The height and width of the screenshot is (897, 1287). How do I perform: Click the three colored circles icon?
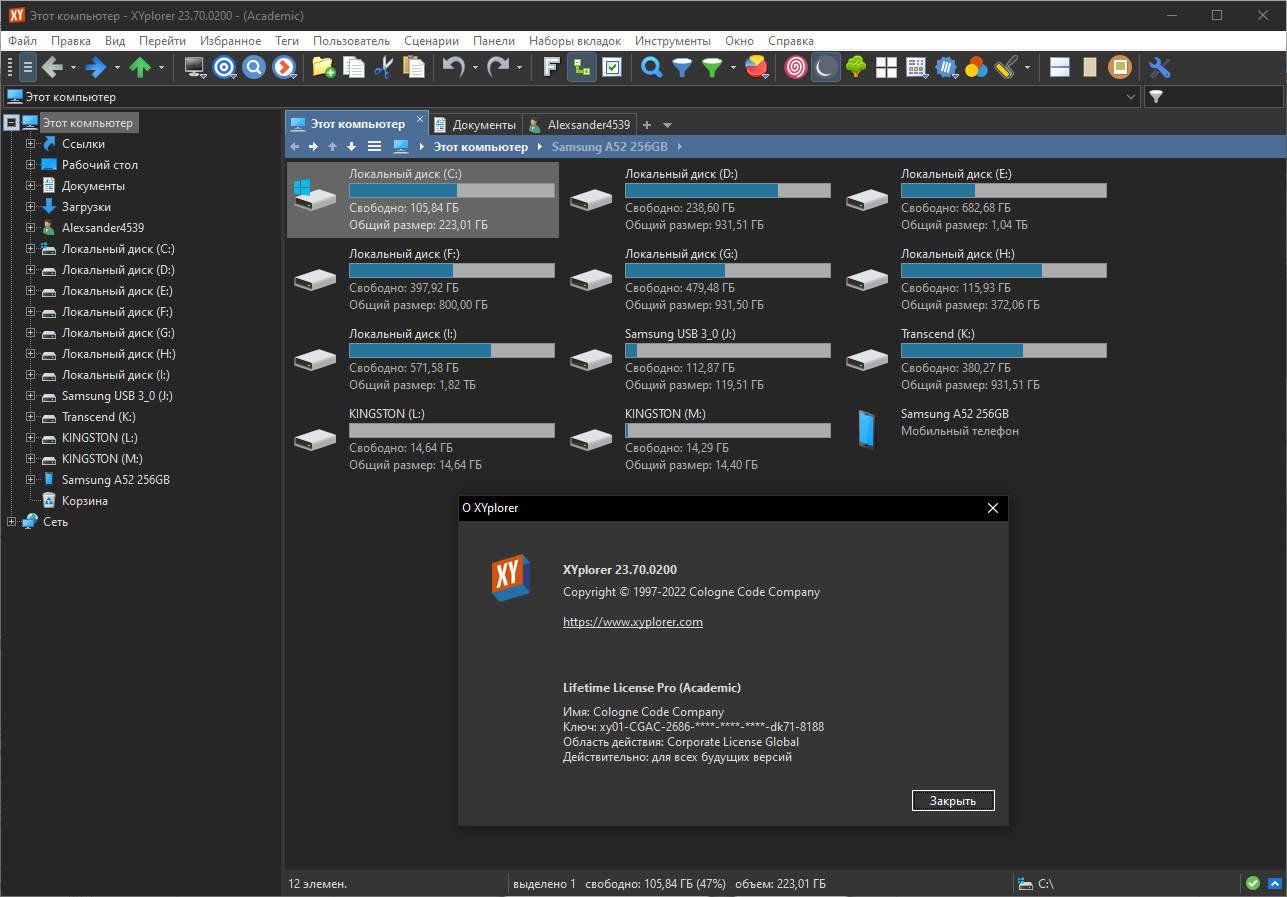point(976,68)
